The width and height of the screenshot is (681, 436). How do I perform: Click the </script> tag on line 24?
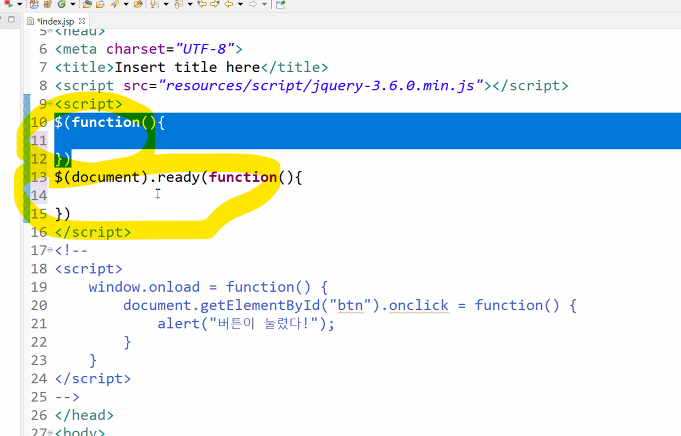(93, 378)
